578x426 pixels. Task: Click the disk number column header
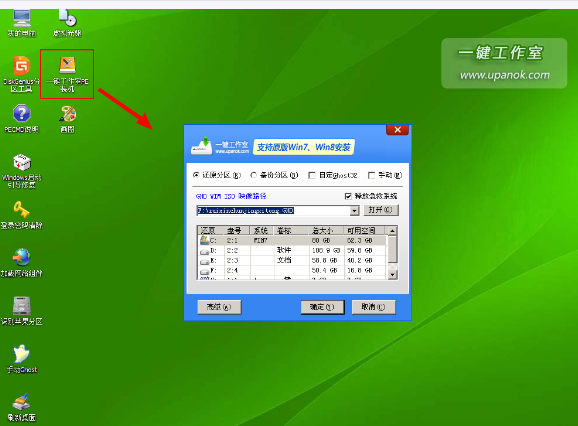coord(236,231)
